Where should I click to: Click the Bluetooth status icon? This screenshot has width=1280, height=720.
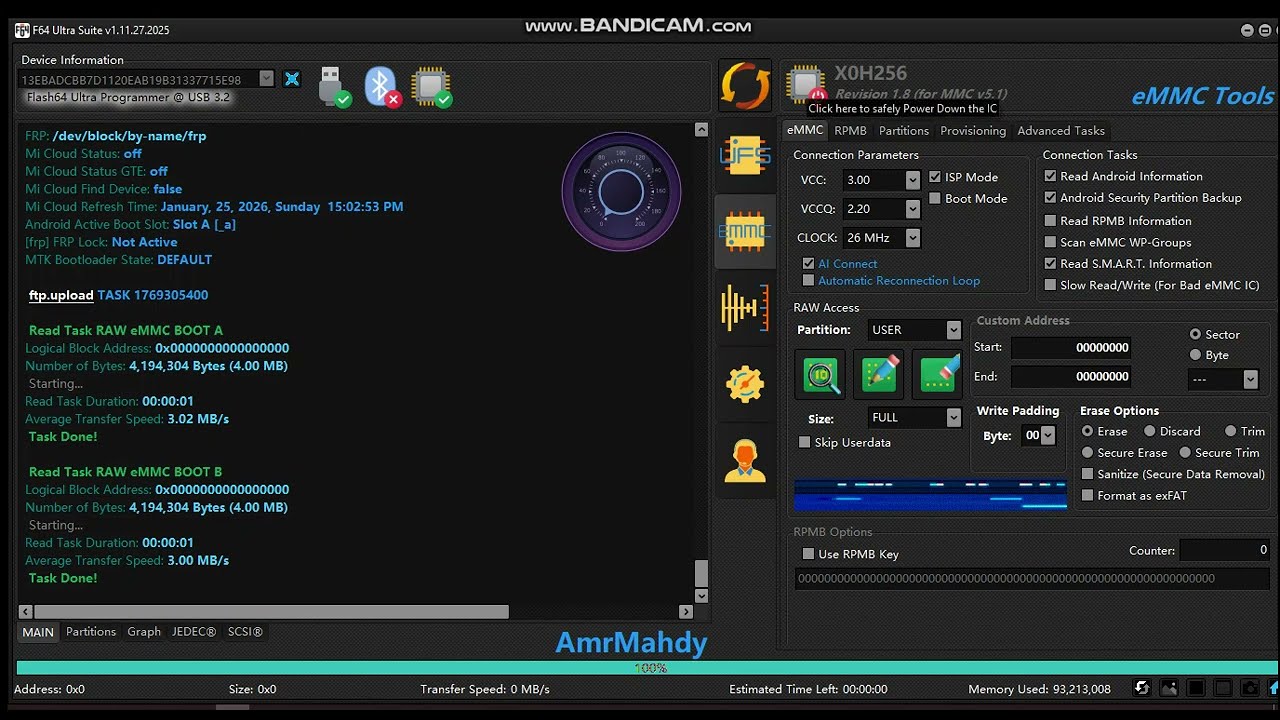point(382,87)
